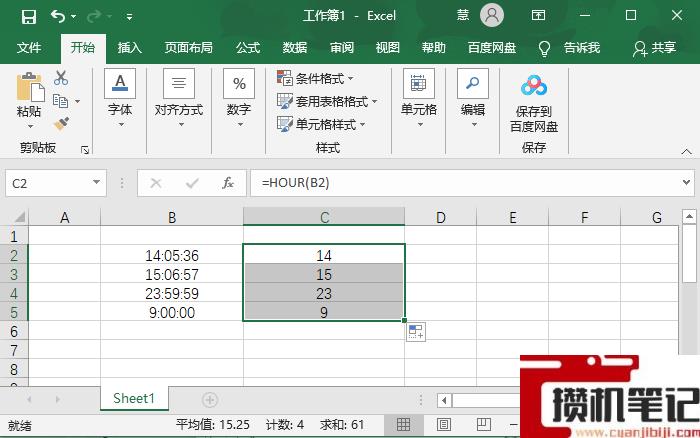Open the 剪贴板 dialog launcher
The width and height of the screenshot is (700, 438).
pos(85,150)
